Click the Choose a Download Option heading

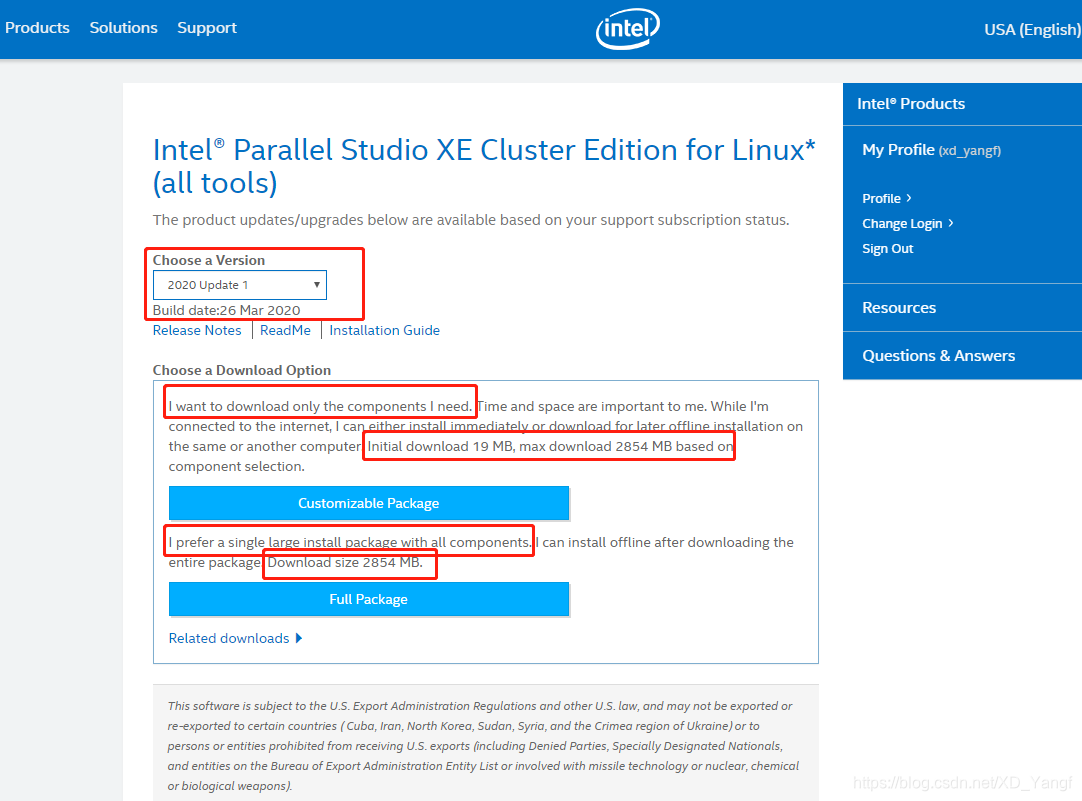coord(242,370)
